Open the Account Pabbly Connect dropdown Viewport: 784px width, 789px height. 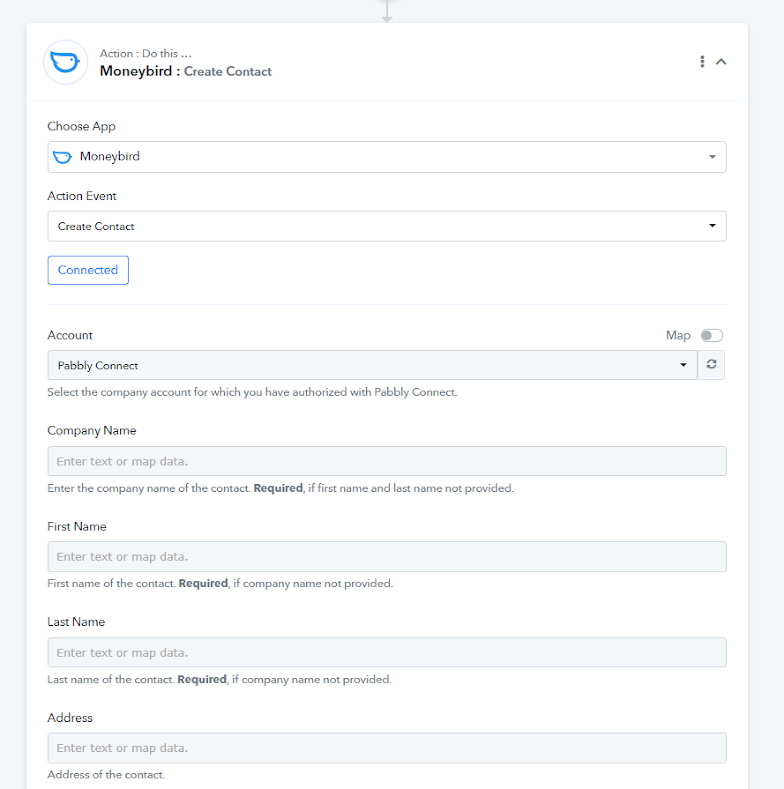pos(372,365)
